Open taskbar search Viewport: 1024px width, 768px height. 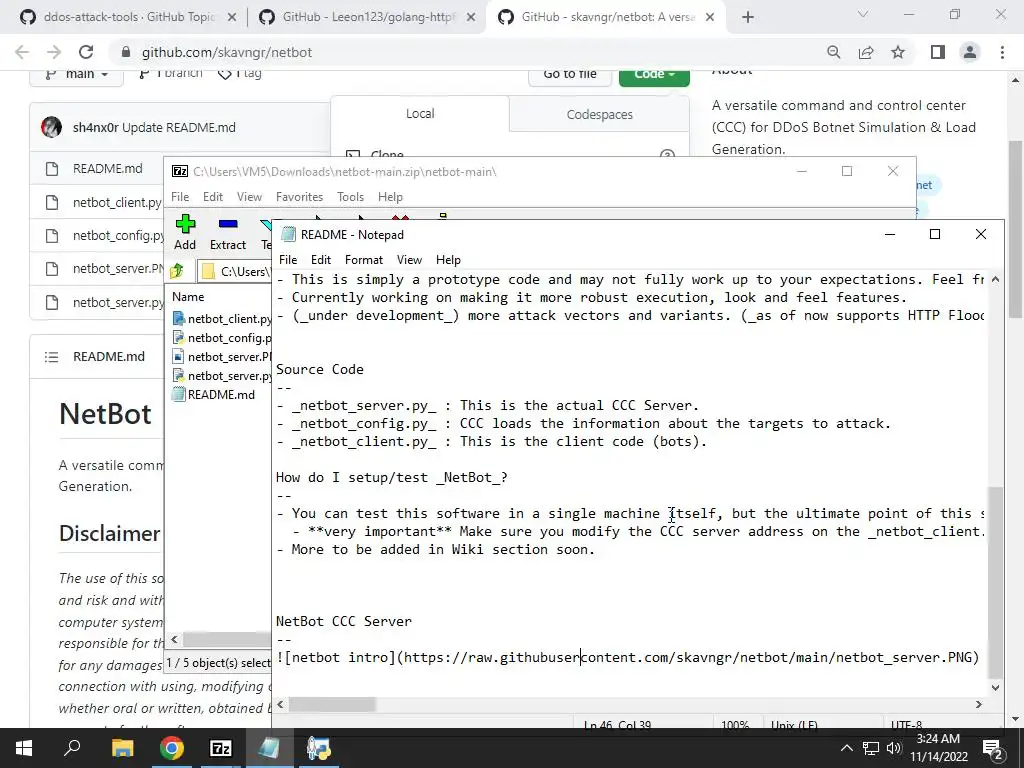[72, 748]
